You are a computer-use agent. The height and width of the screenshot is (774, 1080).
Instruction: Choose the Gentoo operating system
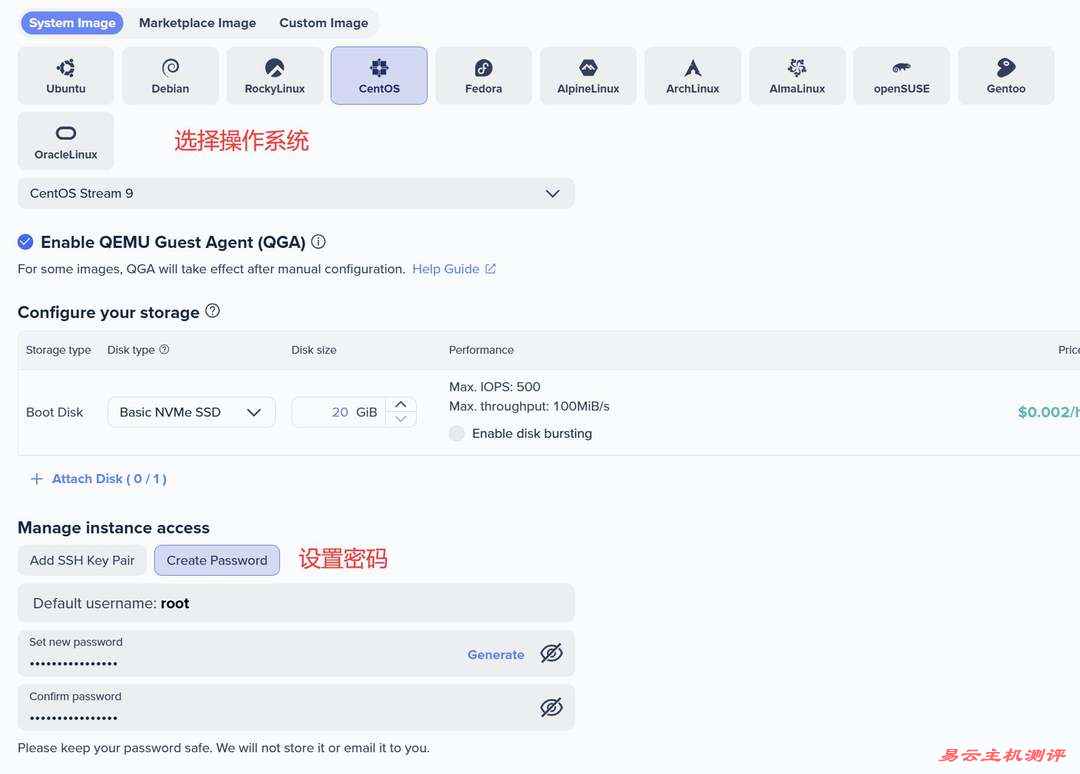1005,74
